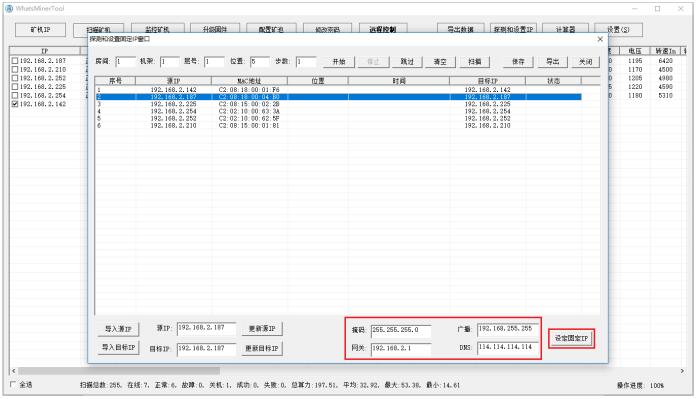697x399 pixels.
Task: Click the 导出 button in the dialog
Action: (x=552, y=62)
